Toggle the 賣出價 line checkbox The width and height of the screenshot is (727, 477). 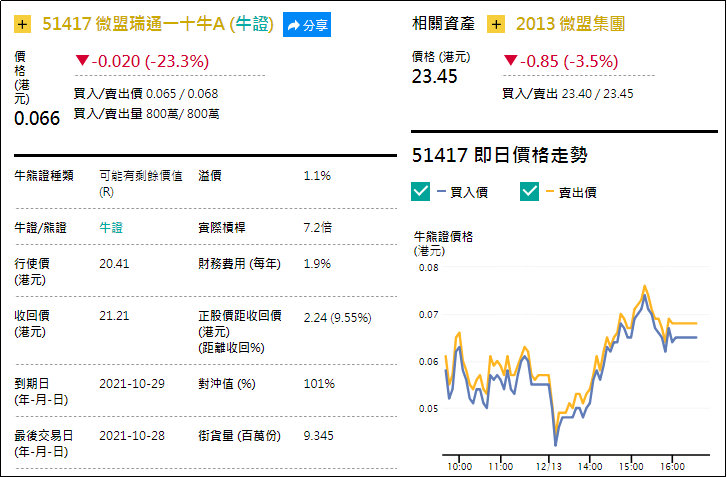pyautogui.click(x=529, y=191)
